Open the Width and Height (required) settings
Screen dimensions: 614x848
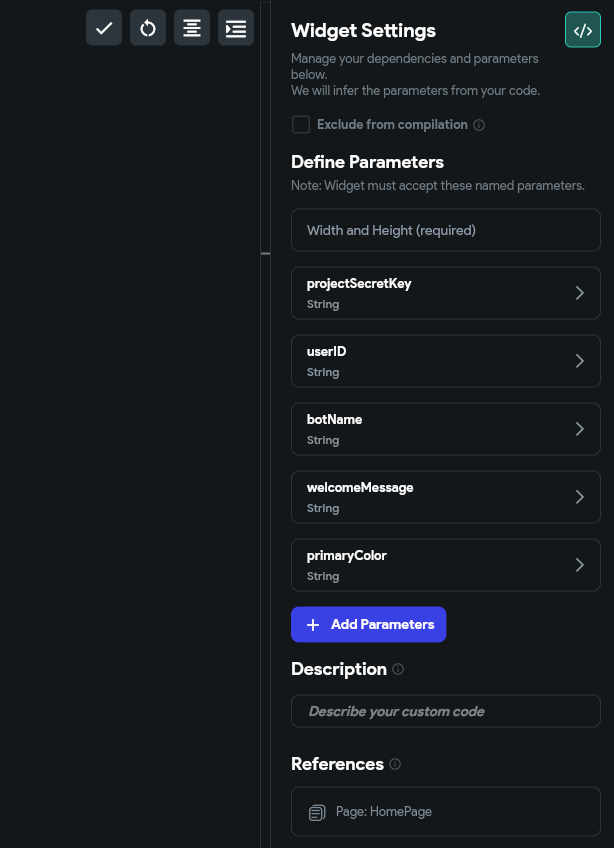[x=445, y=230]
